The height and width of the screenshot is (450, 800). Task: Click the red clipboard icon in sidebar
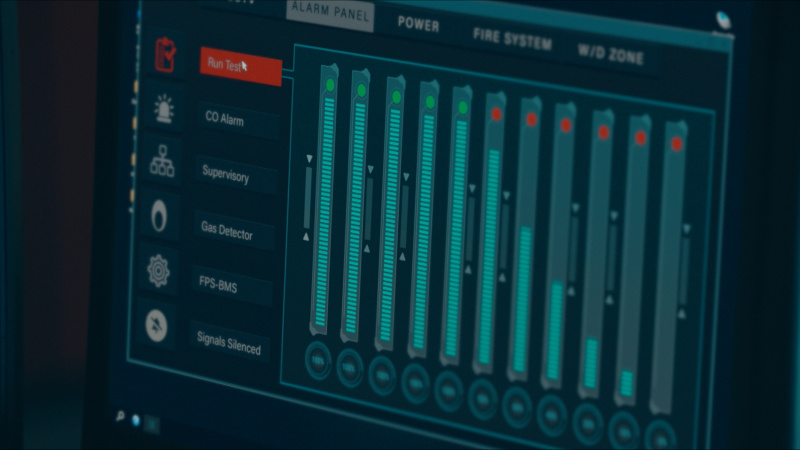tap(166, 54)
